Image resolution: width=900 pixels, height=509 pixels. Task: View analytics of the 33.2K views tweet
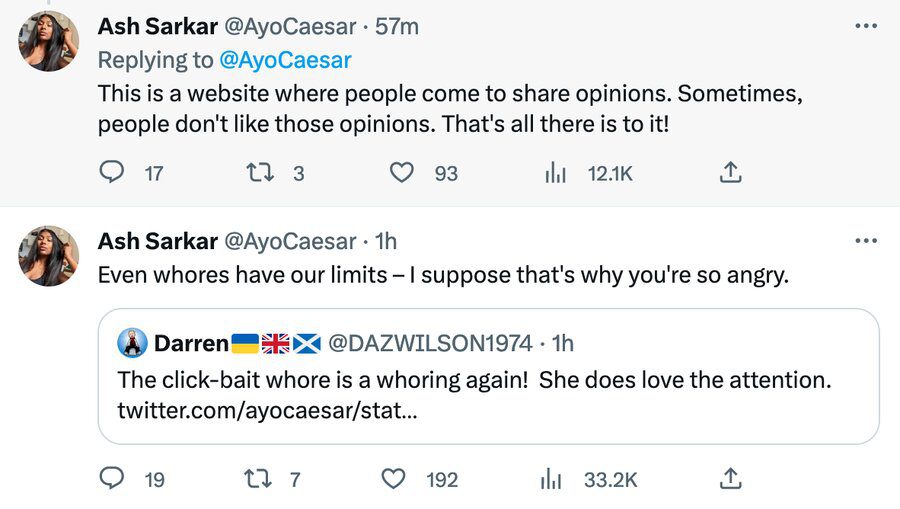[x=551, y=479]
